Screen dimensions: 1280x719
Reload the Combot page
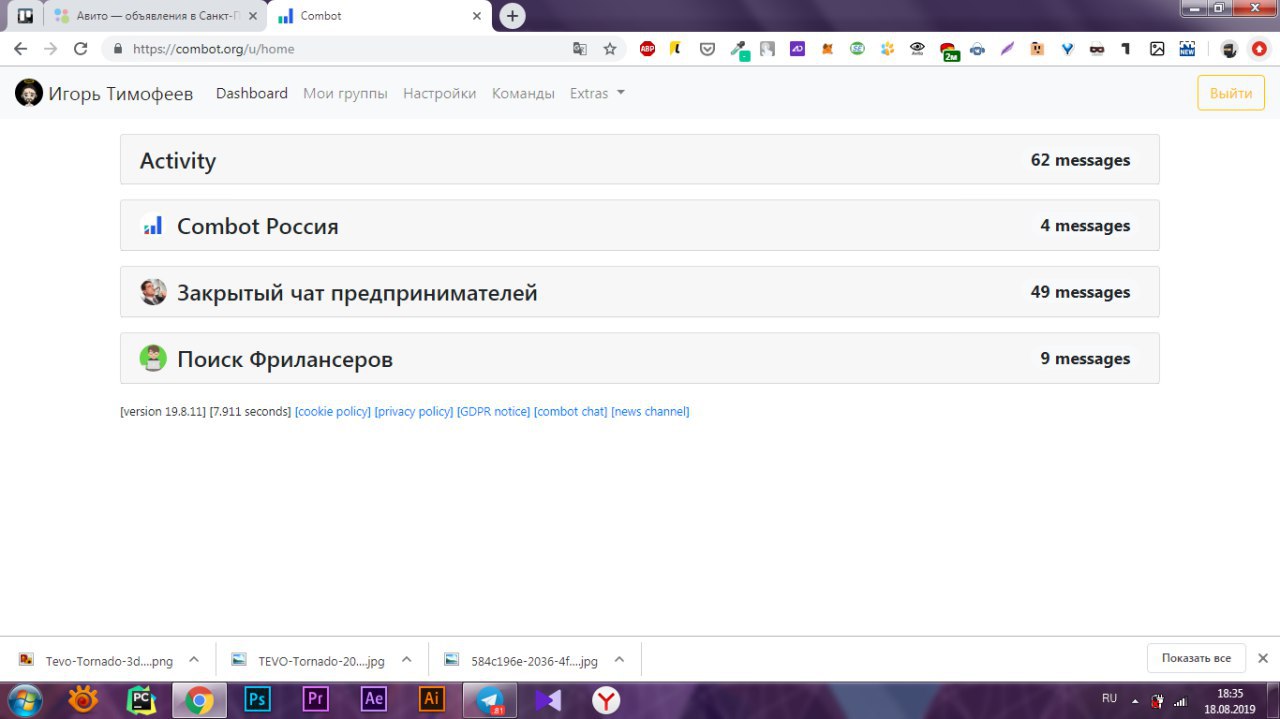coord(81,48)
